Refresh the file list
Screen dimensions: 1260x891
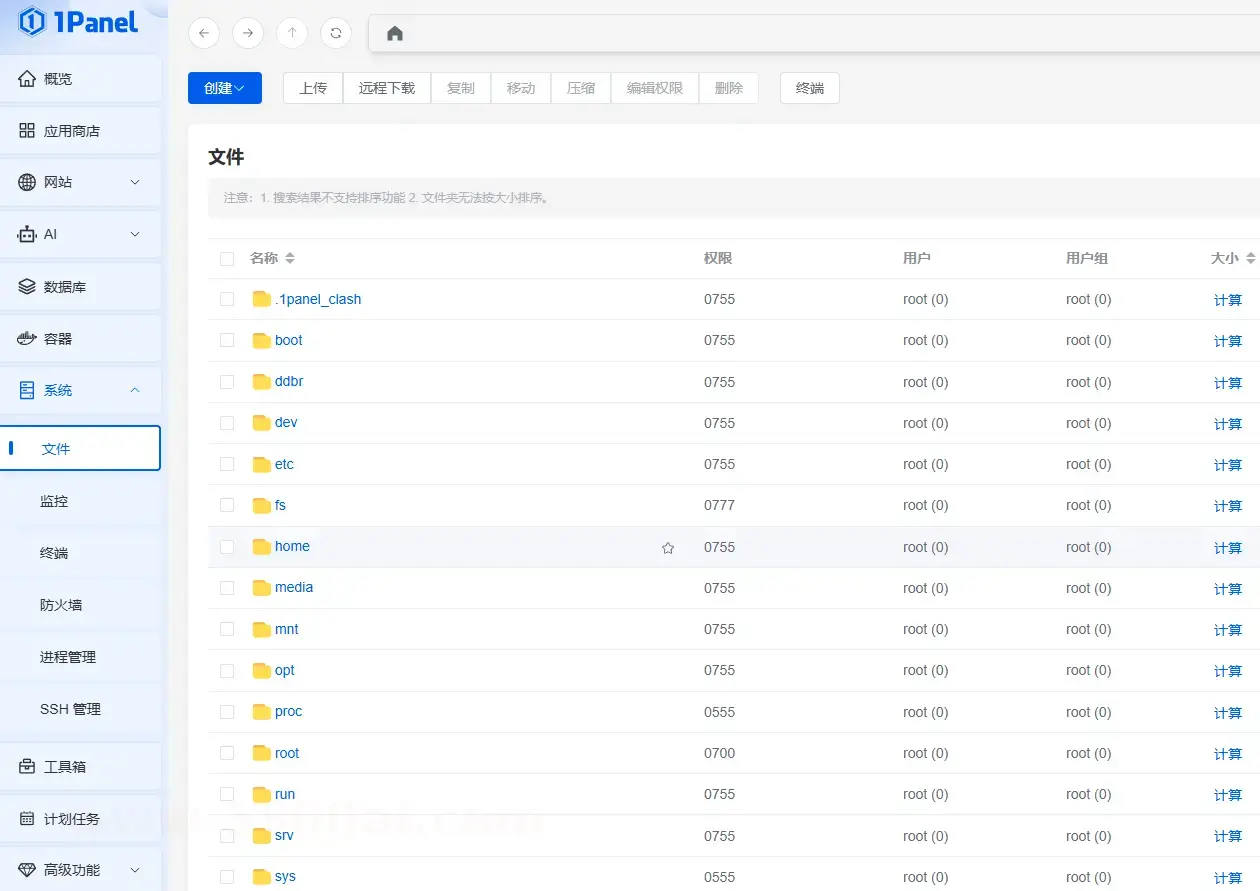336,33
